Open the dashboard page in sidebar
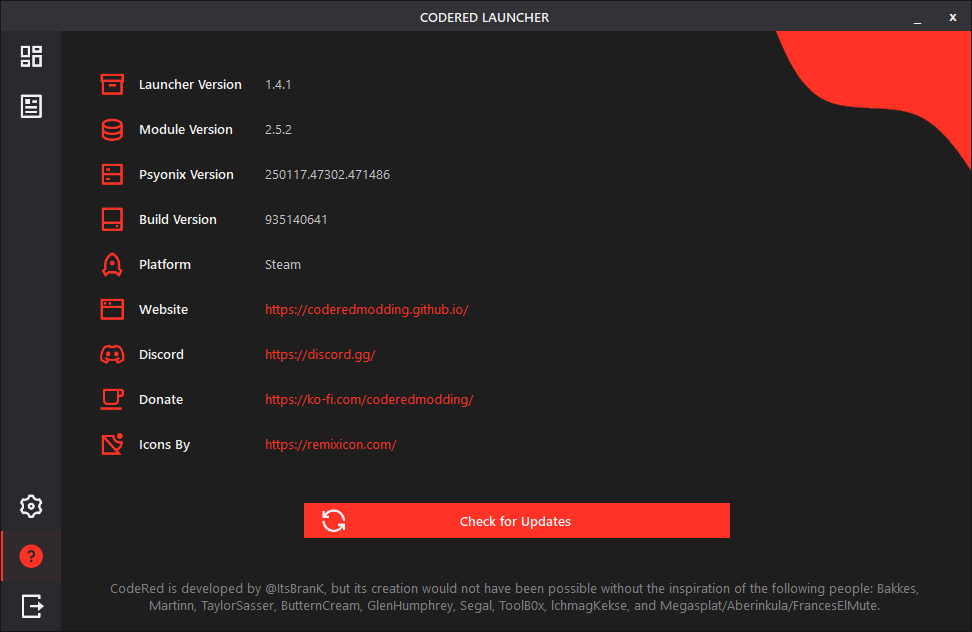 click(x=31, y=56)
